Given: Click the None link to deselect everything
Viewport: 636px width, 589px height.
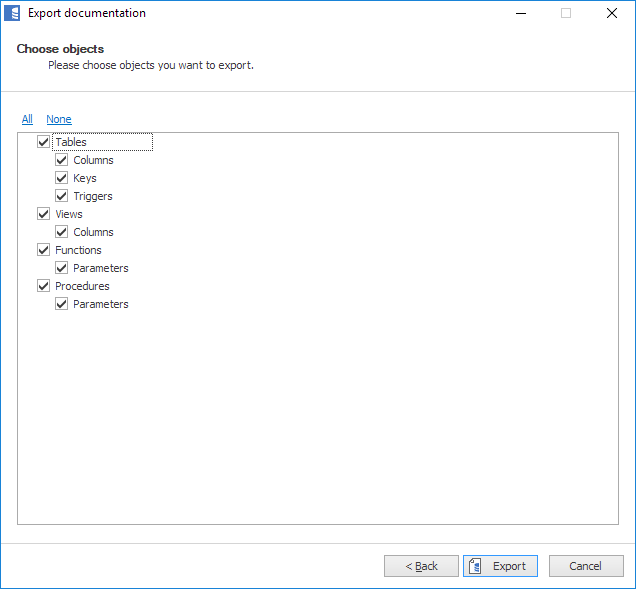Looking at the screenshot, I should point(59,119).
